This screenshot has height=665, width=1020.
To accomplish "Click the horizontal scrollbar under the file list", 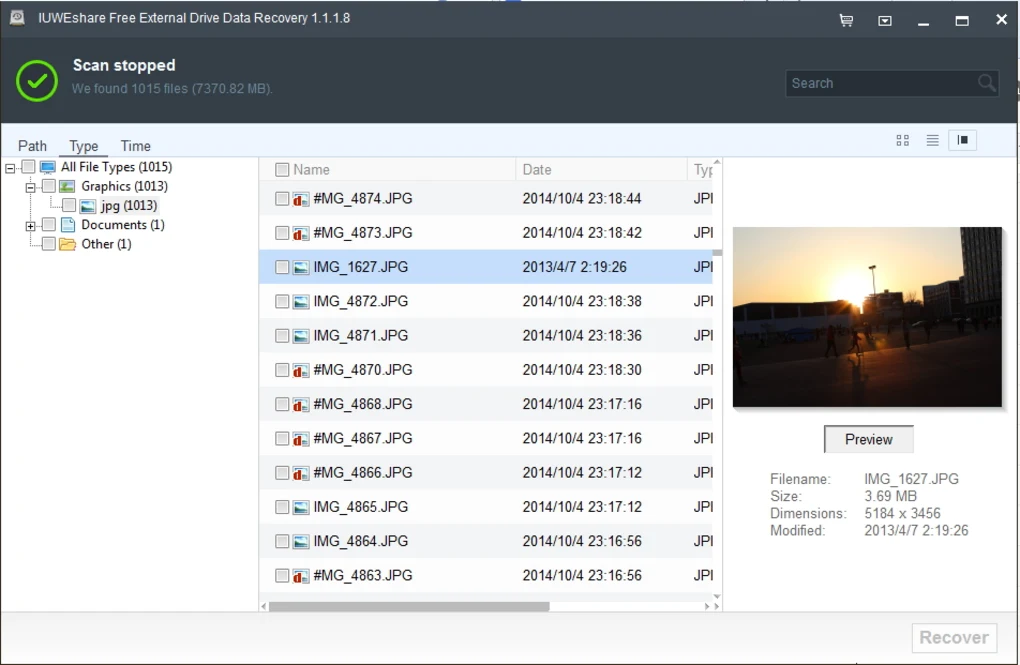I will (x=410, y=606).
